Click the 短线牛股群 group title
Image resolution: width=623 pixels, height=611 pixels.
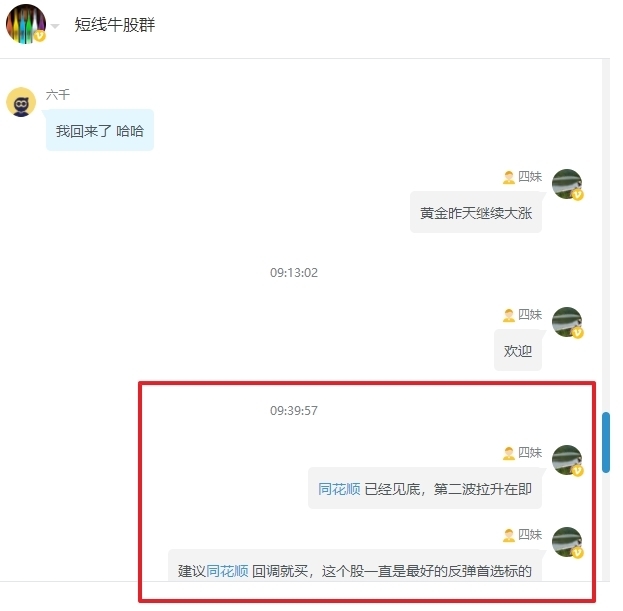tap(115, 25)
